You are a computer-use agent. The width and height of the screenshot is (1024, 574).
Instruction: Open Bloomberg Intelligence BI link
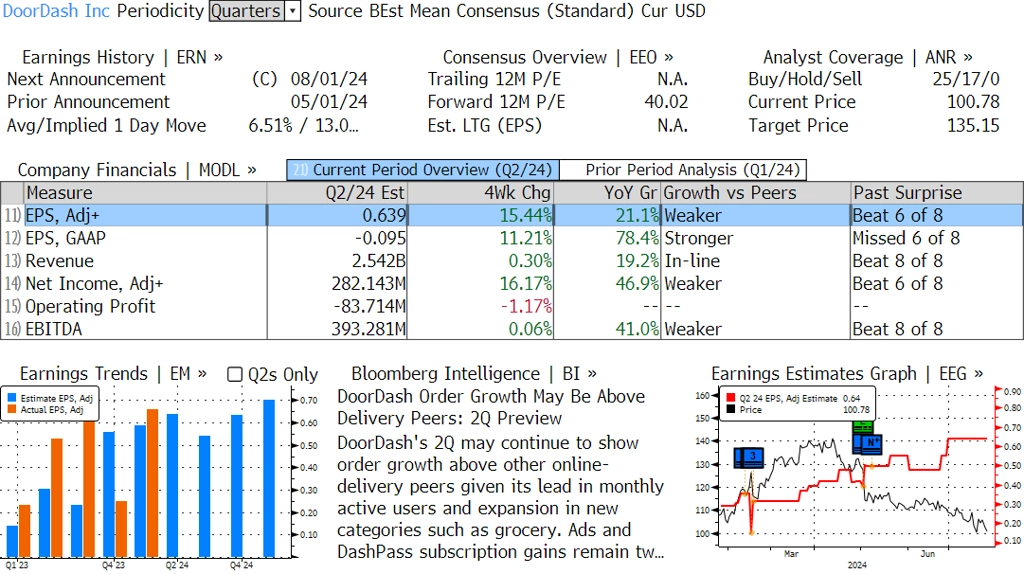(474, 374)
